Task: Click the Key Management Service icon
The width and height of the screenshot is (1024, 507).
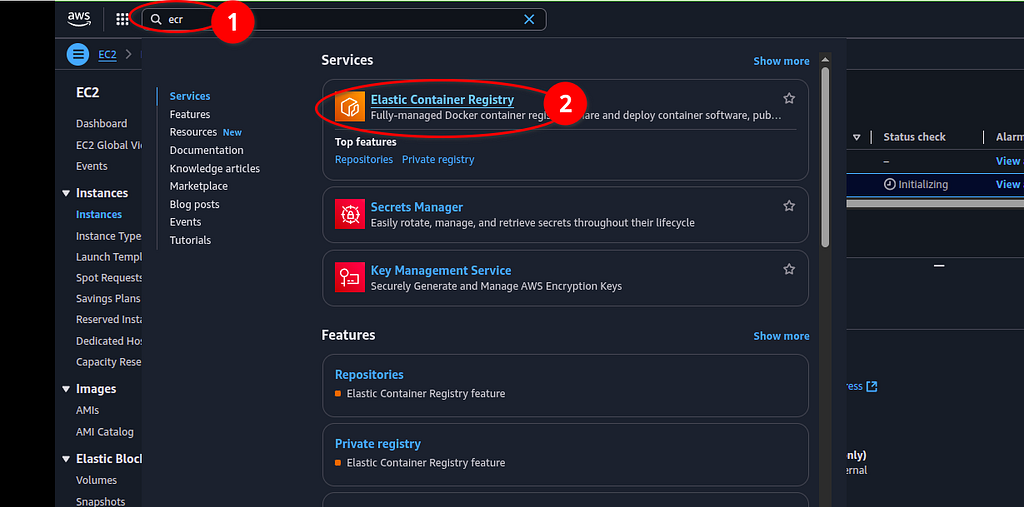Action: point(350,278)
